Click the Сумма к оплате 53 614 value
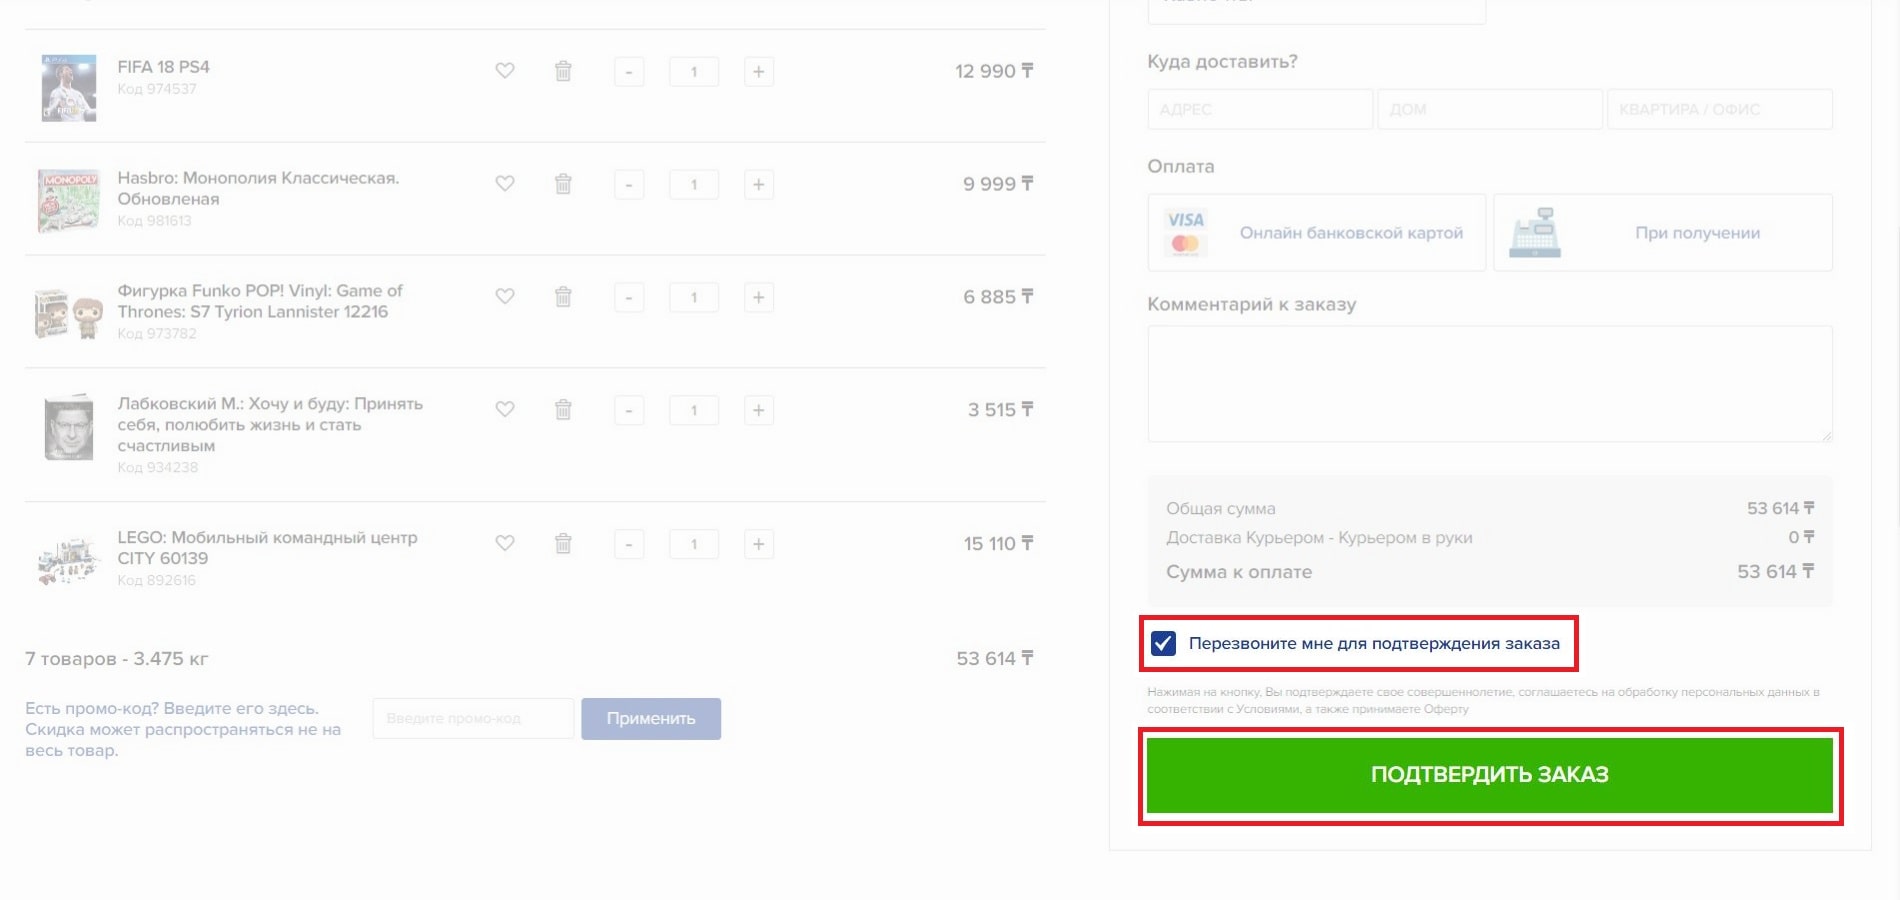 pos(1775,572)
